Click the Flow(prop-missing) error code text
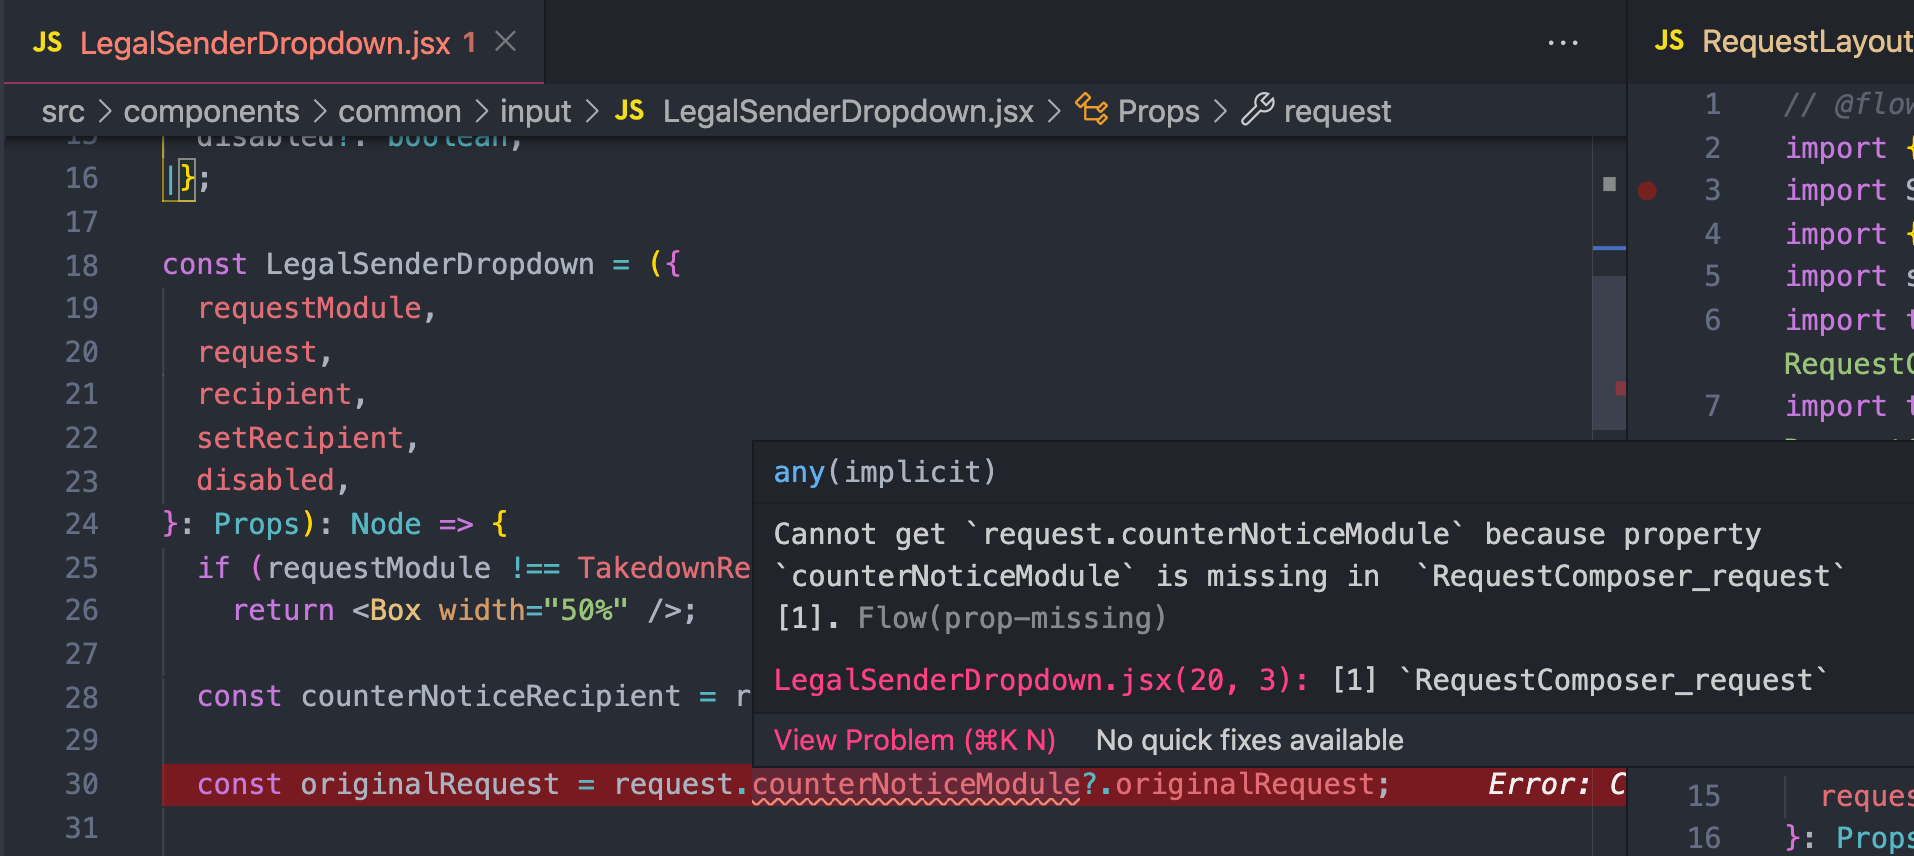 [x=1012, y=618]
